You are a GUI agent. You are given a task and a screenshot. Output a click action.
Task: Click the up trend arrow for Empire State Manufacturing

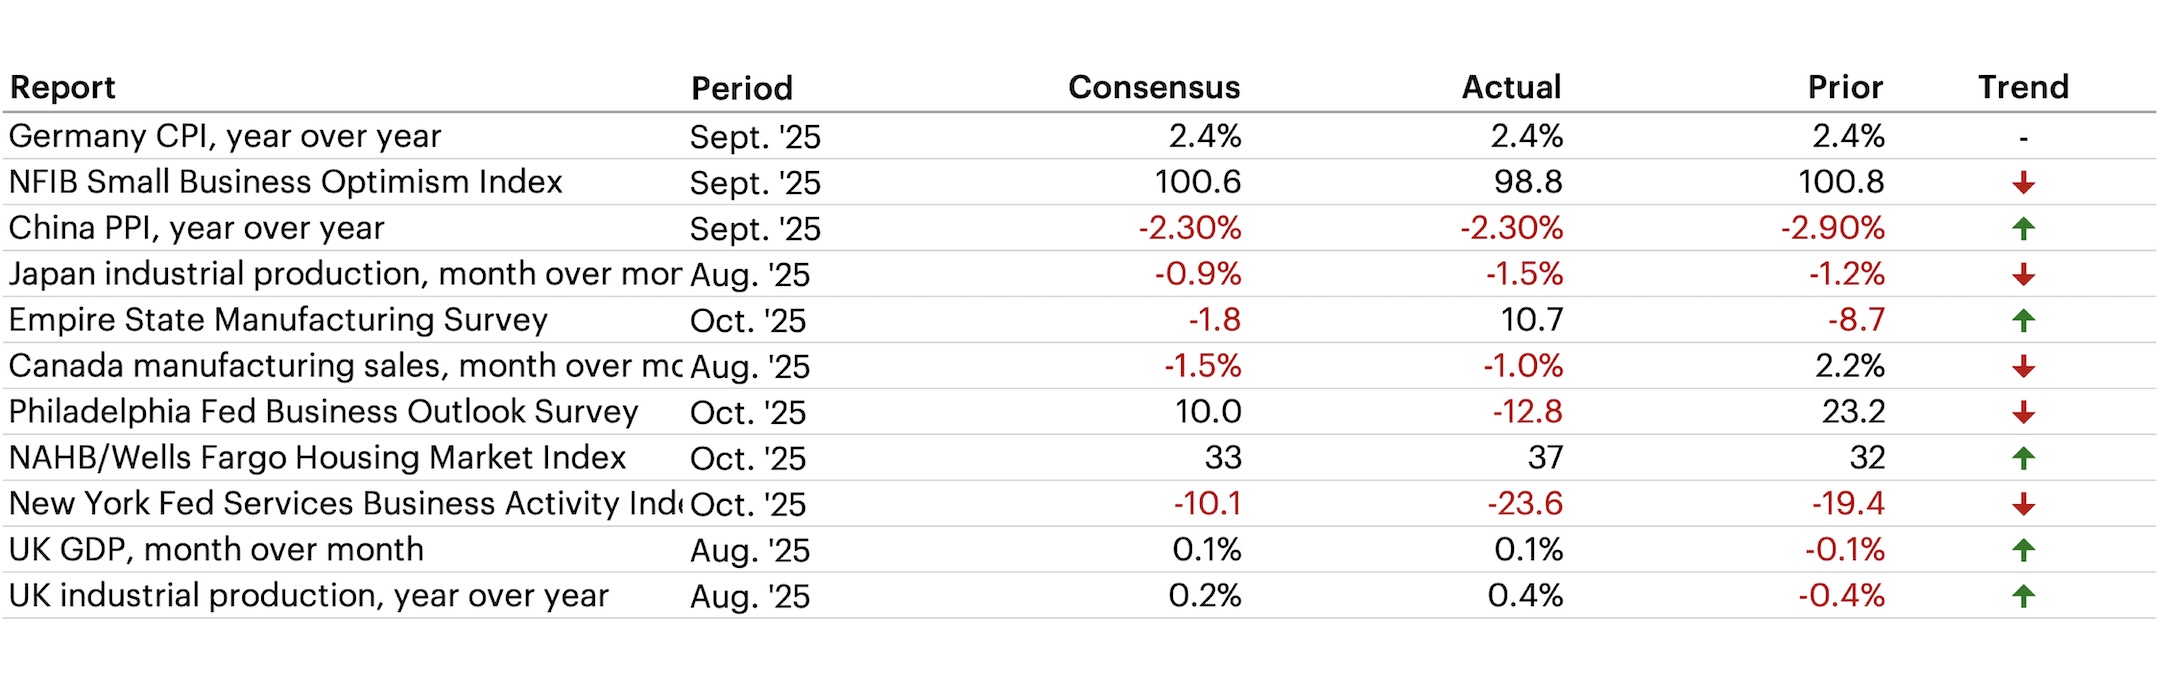tap(2023, 321)
